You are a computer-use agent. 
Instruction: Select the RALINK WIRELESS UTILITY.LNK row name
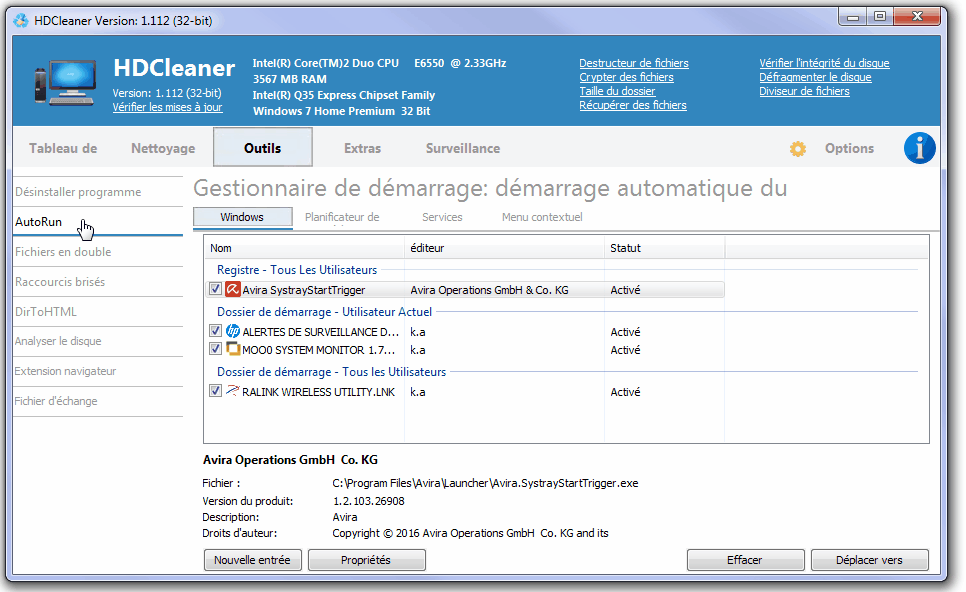(319, 392)
